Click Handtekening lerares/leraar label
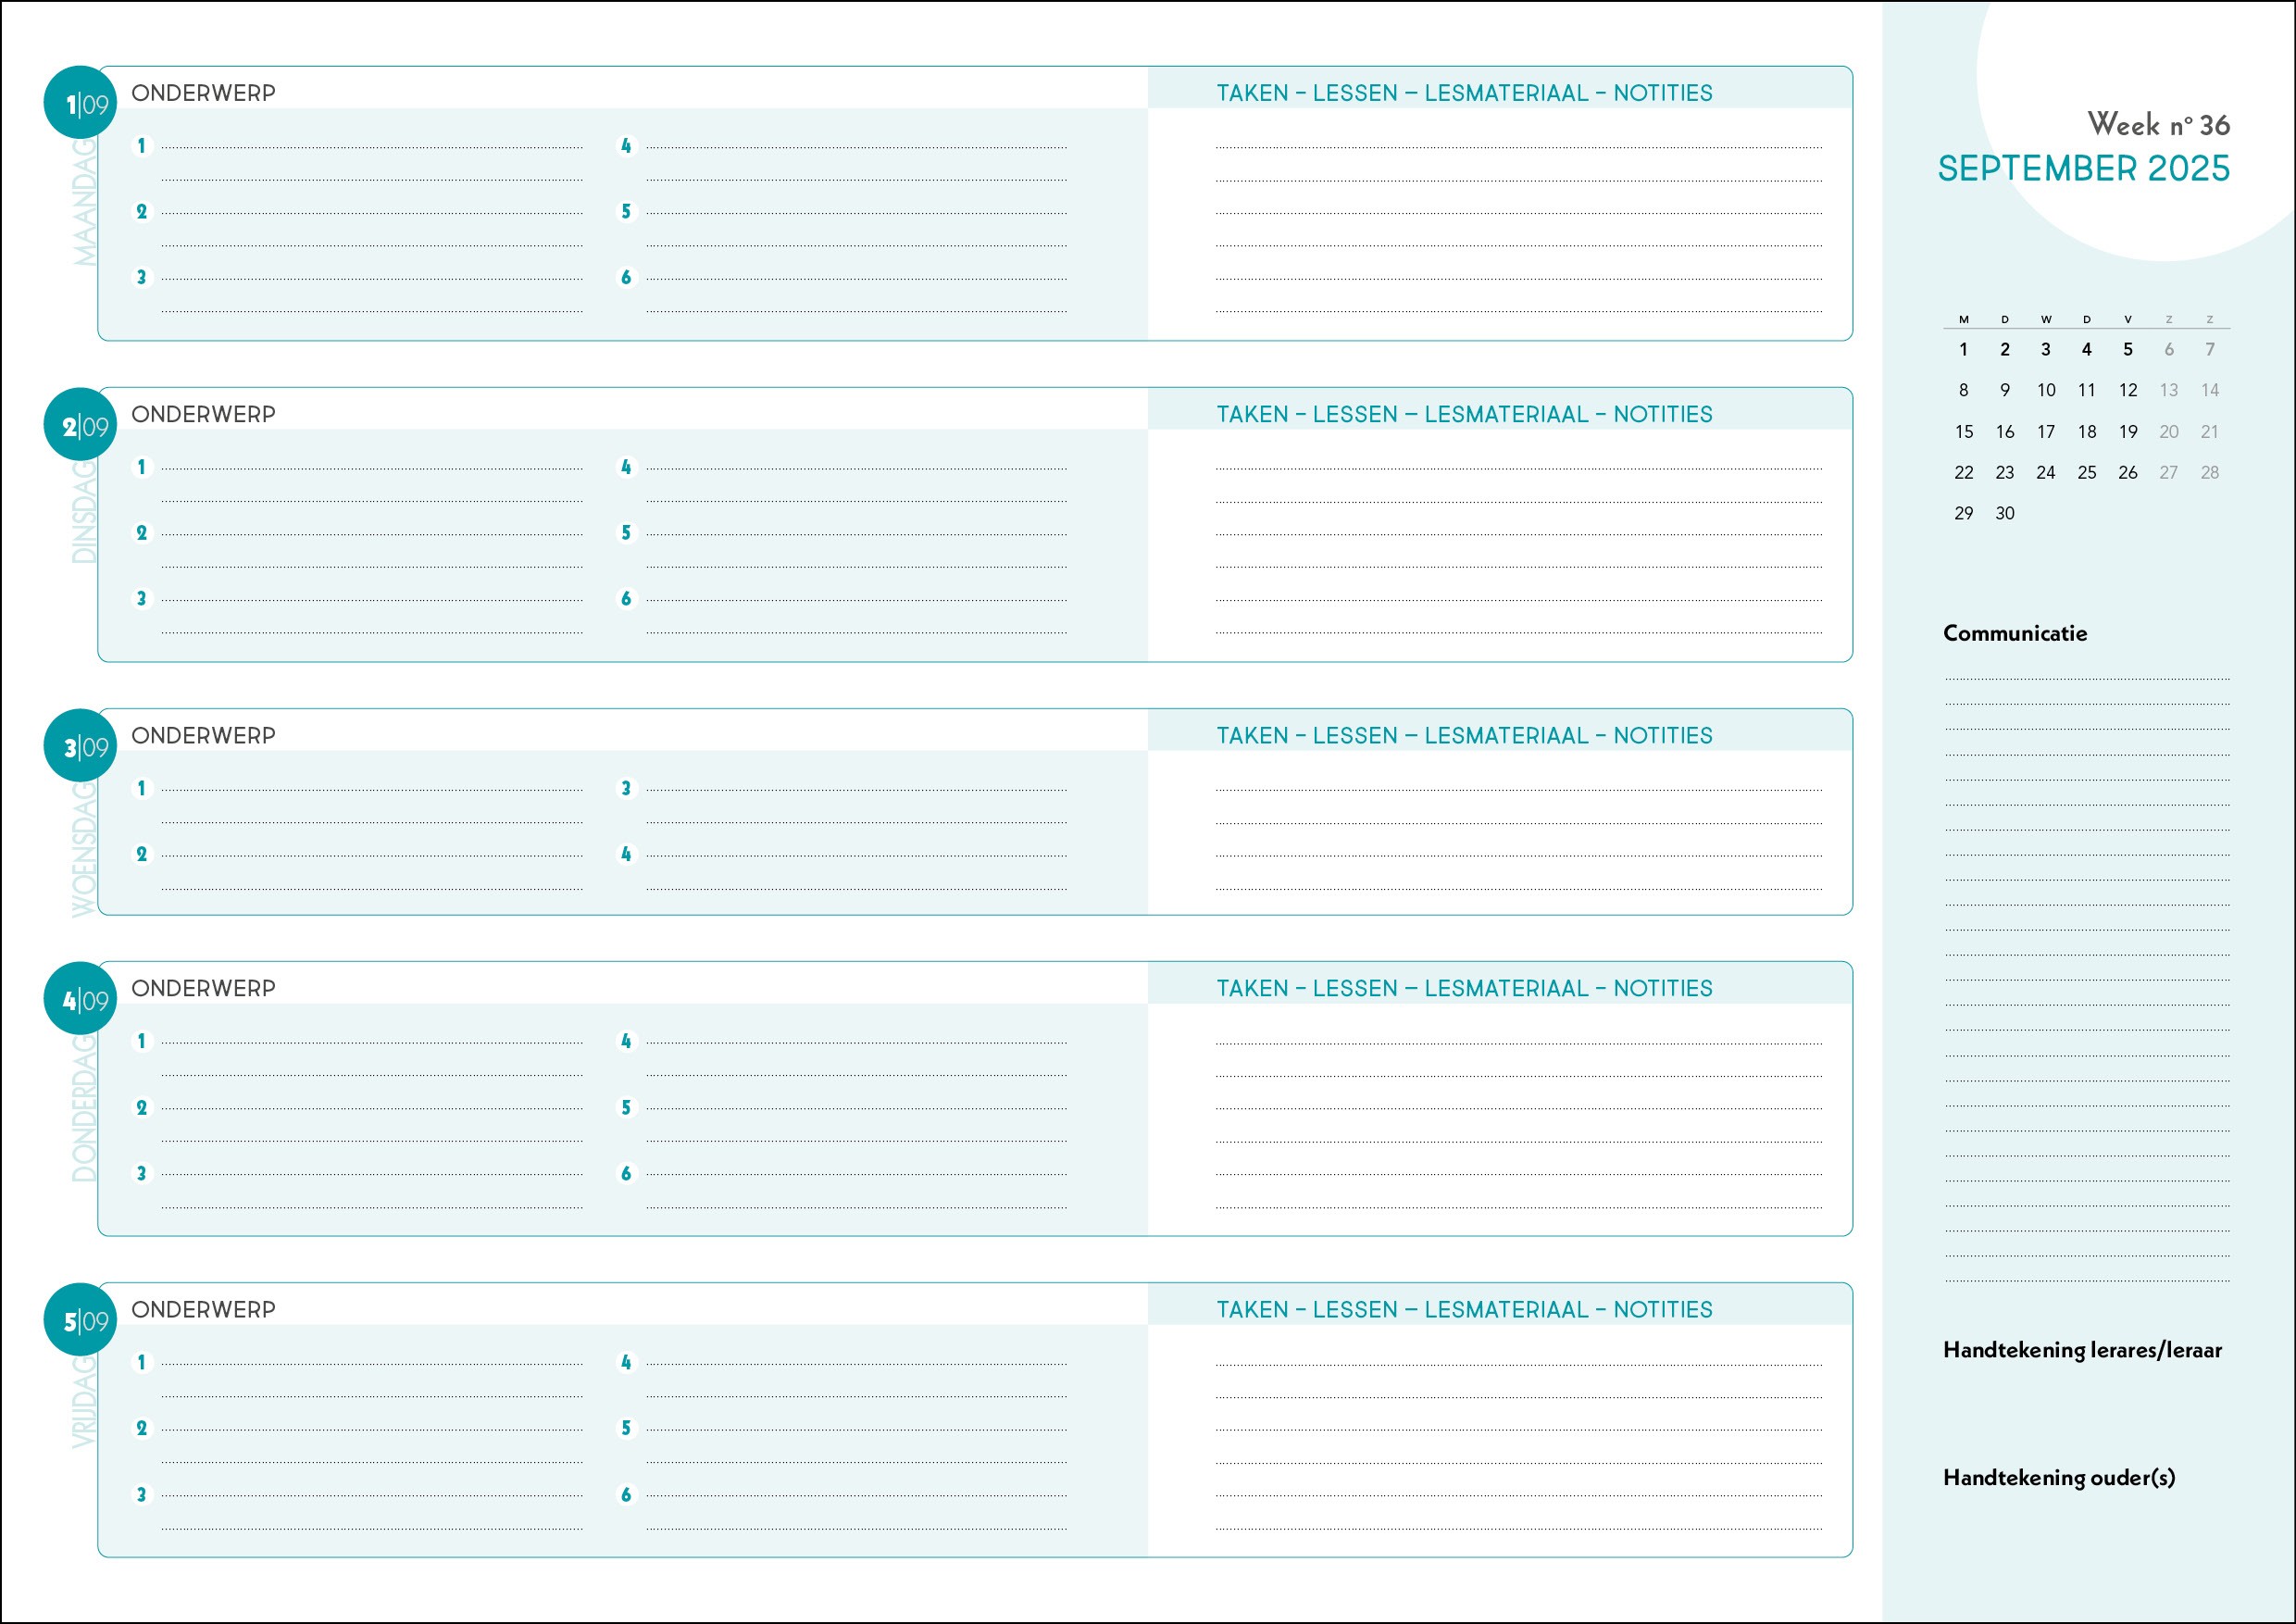 pos(2082,1350)
